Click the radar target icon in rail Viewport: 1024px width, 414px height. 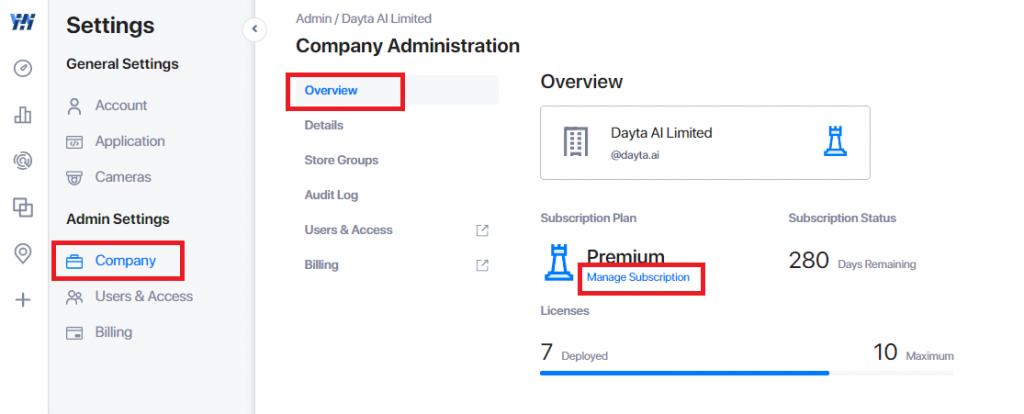click(23, 161)
